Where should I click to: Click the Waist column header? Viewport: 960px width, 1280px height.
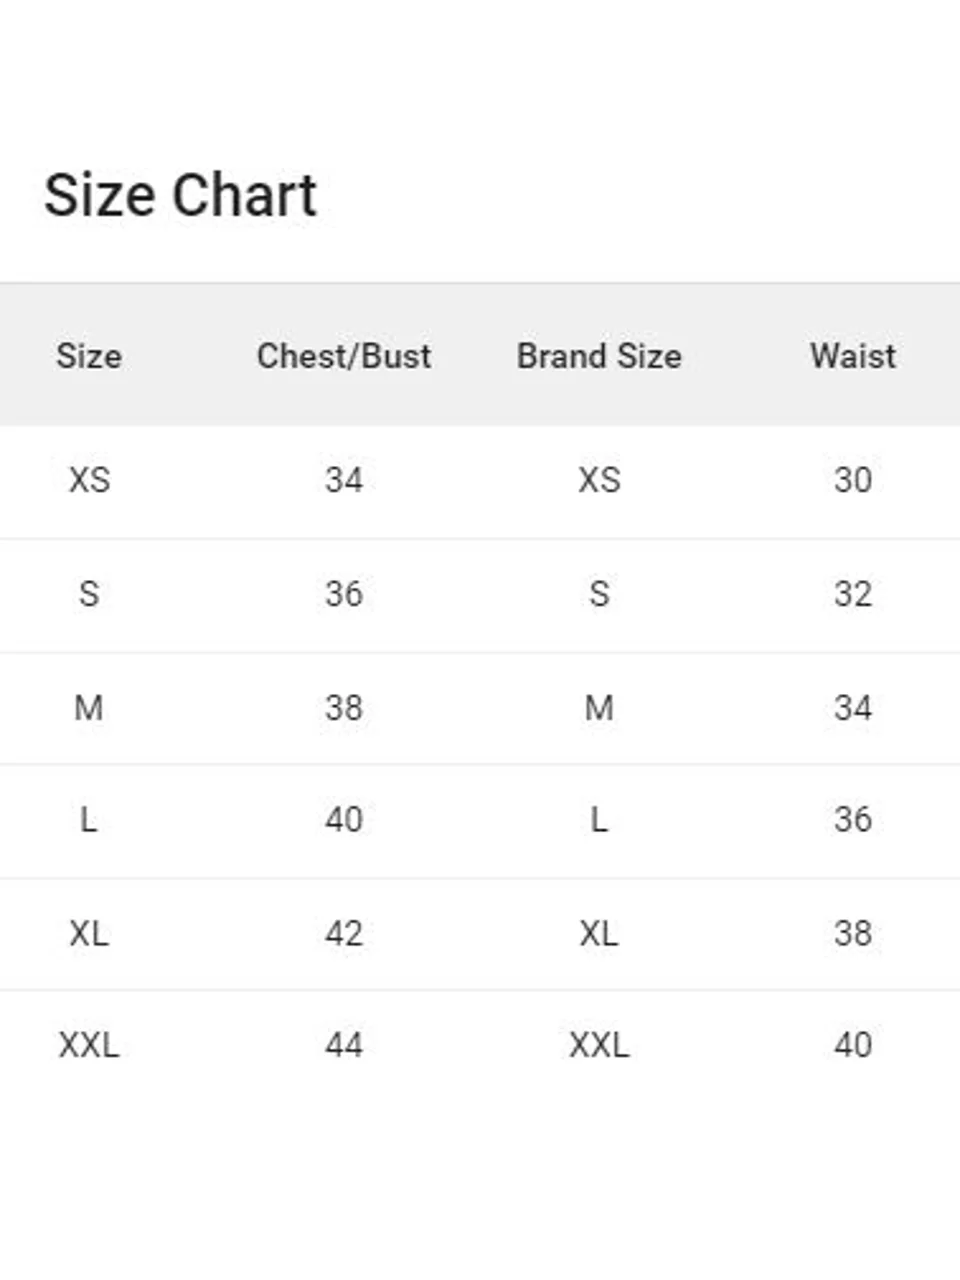[853, 356]
